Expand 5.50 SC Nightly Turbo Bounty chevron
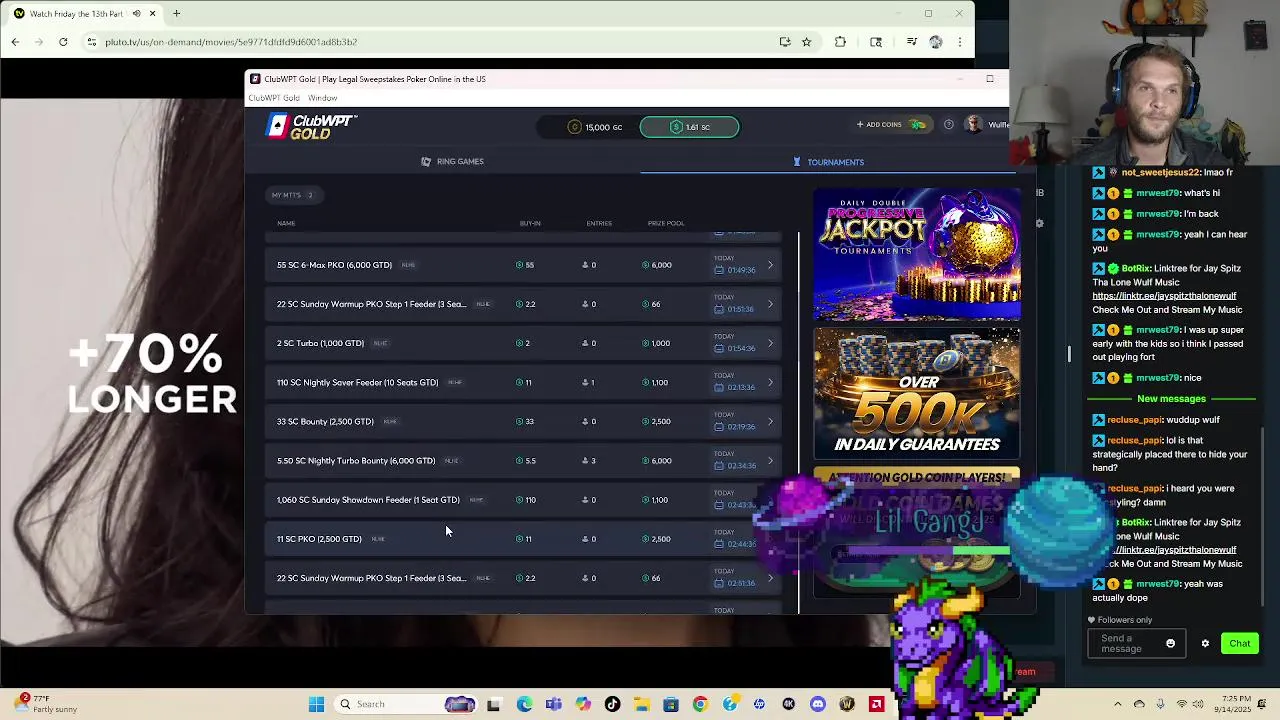The width and height of the screenshot is (1280, 720). click(x=770, y=461)
